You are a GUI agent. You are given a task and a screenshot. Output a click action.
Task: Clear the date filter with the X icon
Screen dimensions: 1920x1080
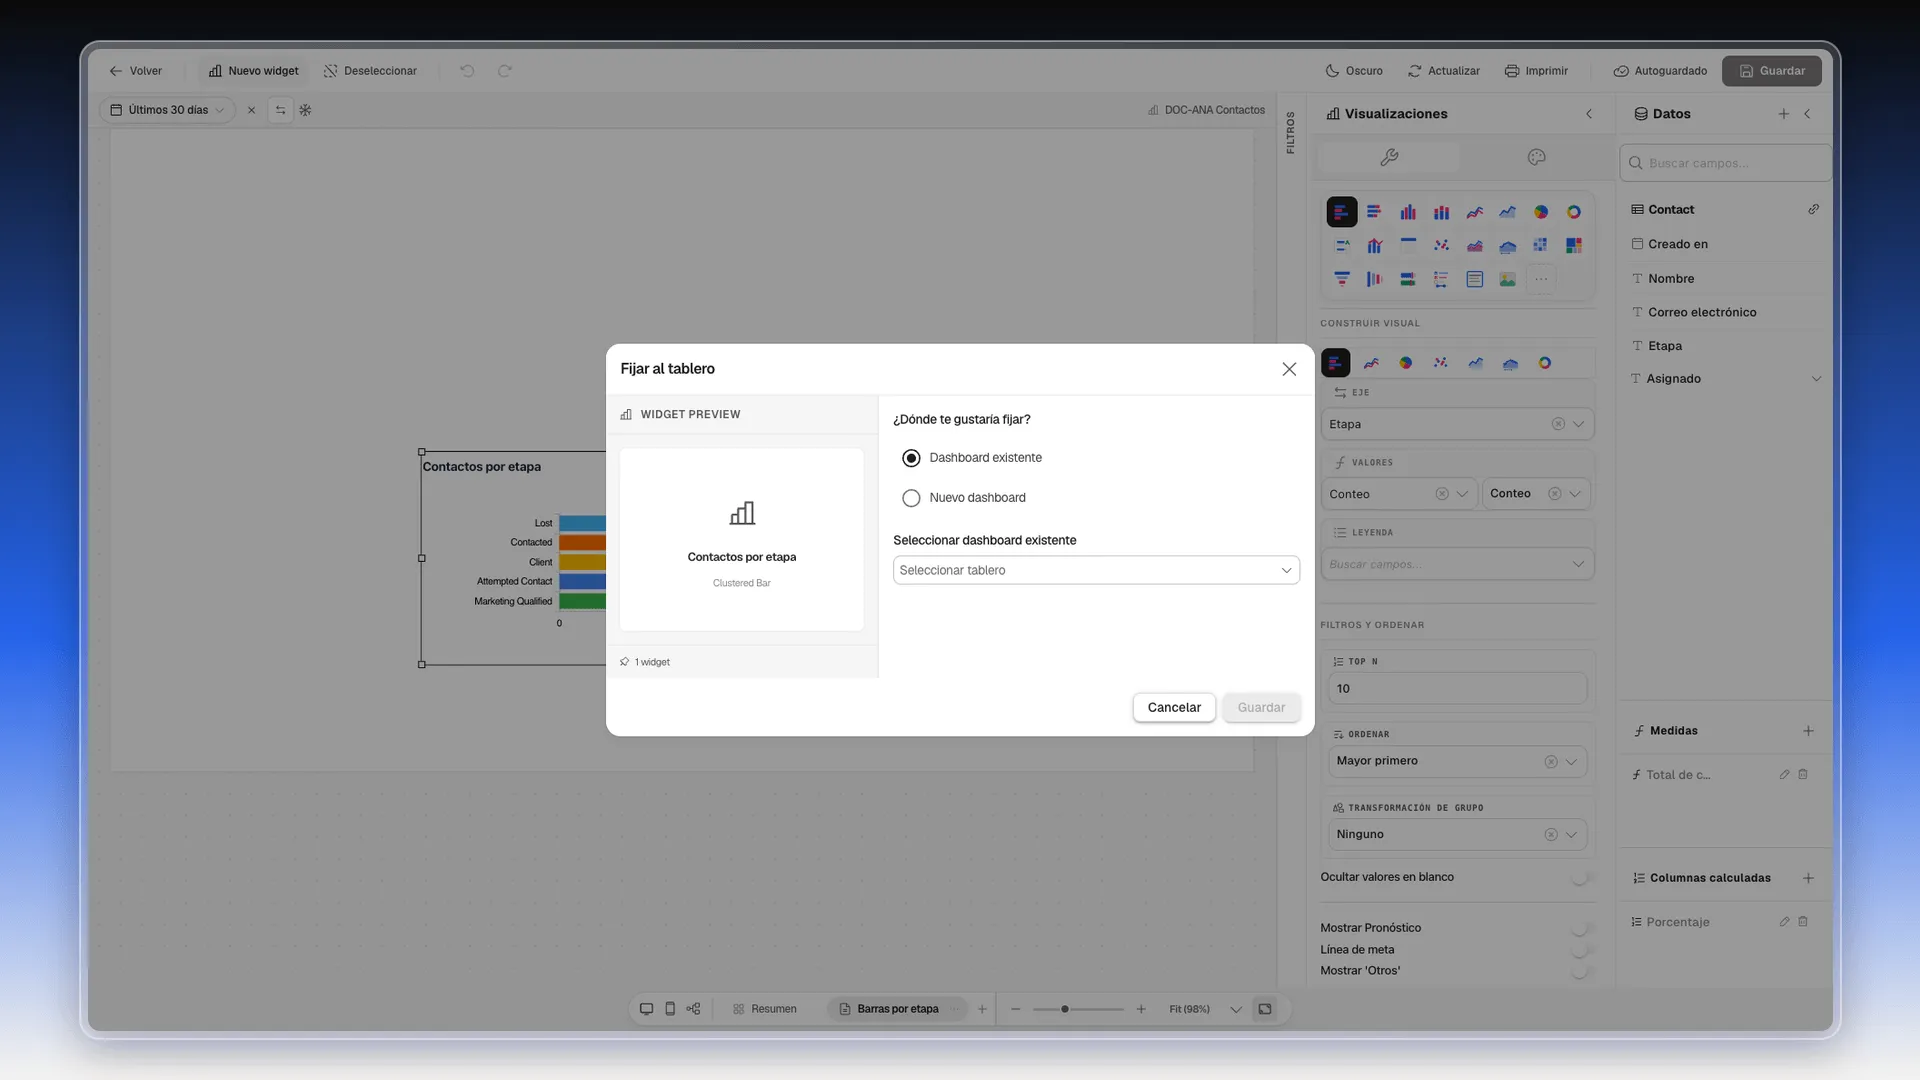[x=251, y=110]
